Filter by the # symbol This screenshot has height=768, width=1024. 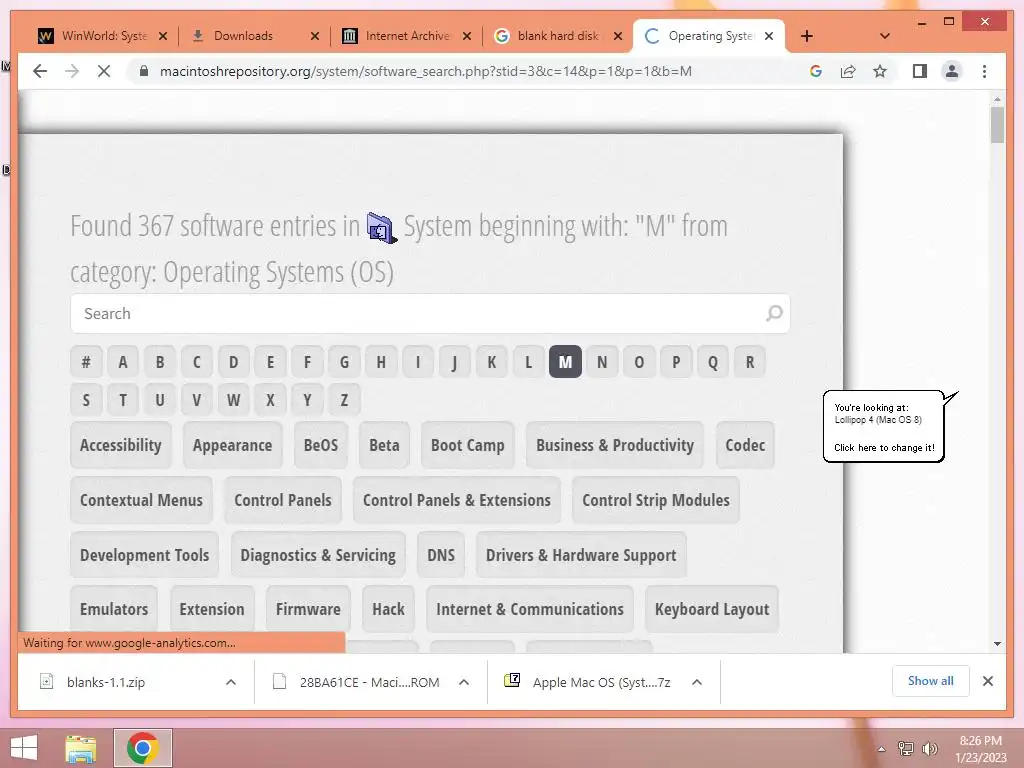[x=86, y=362]
